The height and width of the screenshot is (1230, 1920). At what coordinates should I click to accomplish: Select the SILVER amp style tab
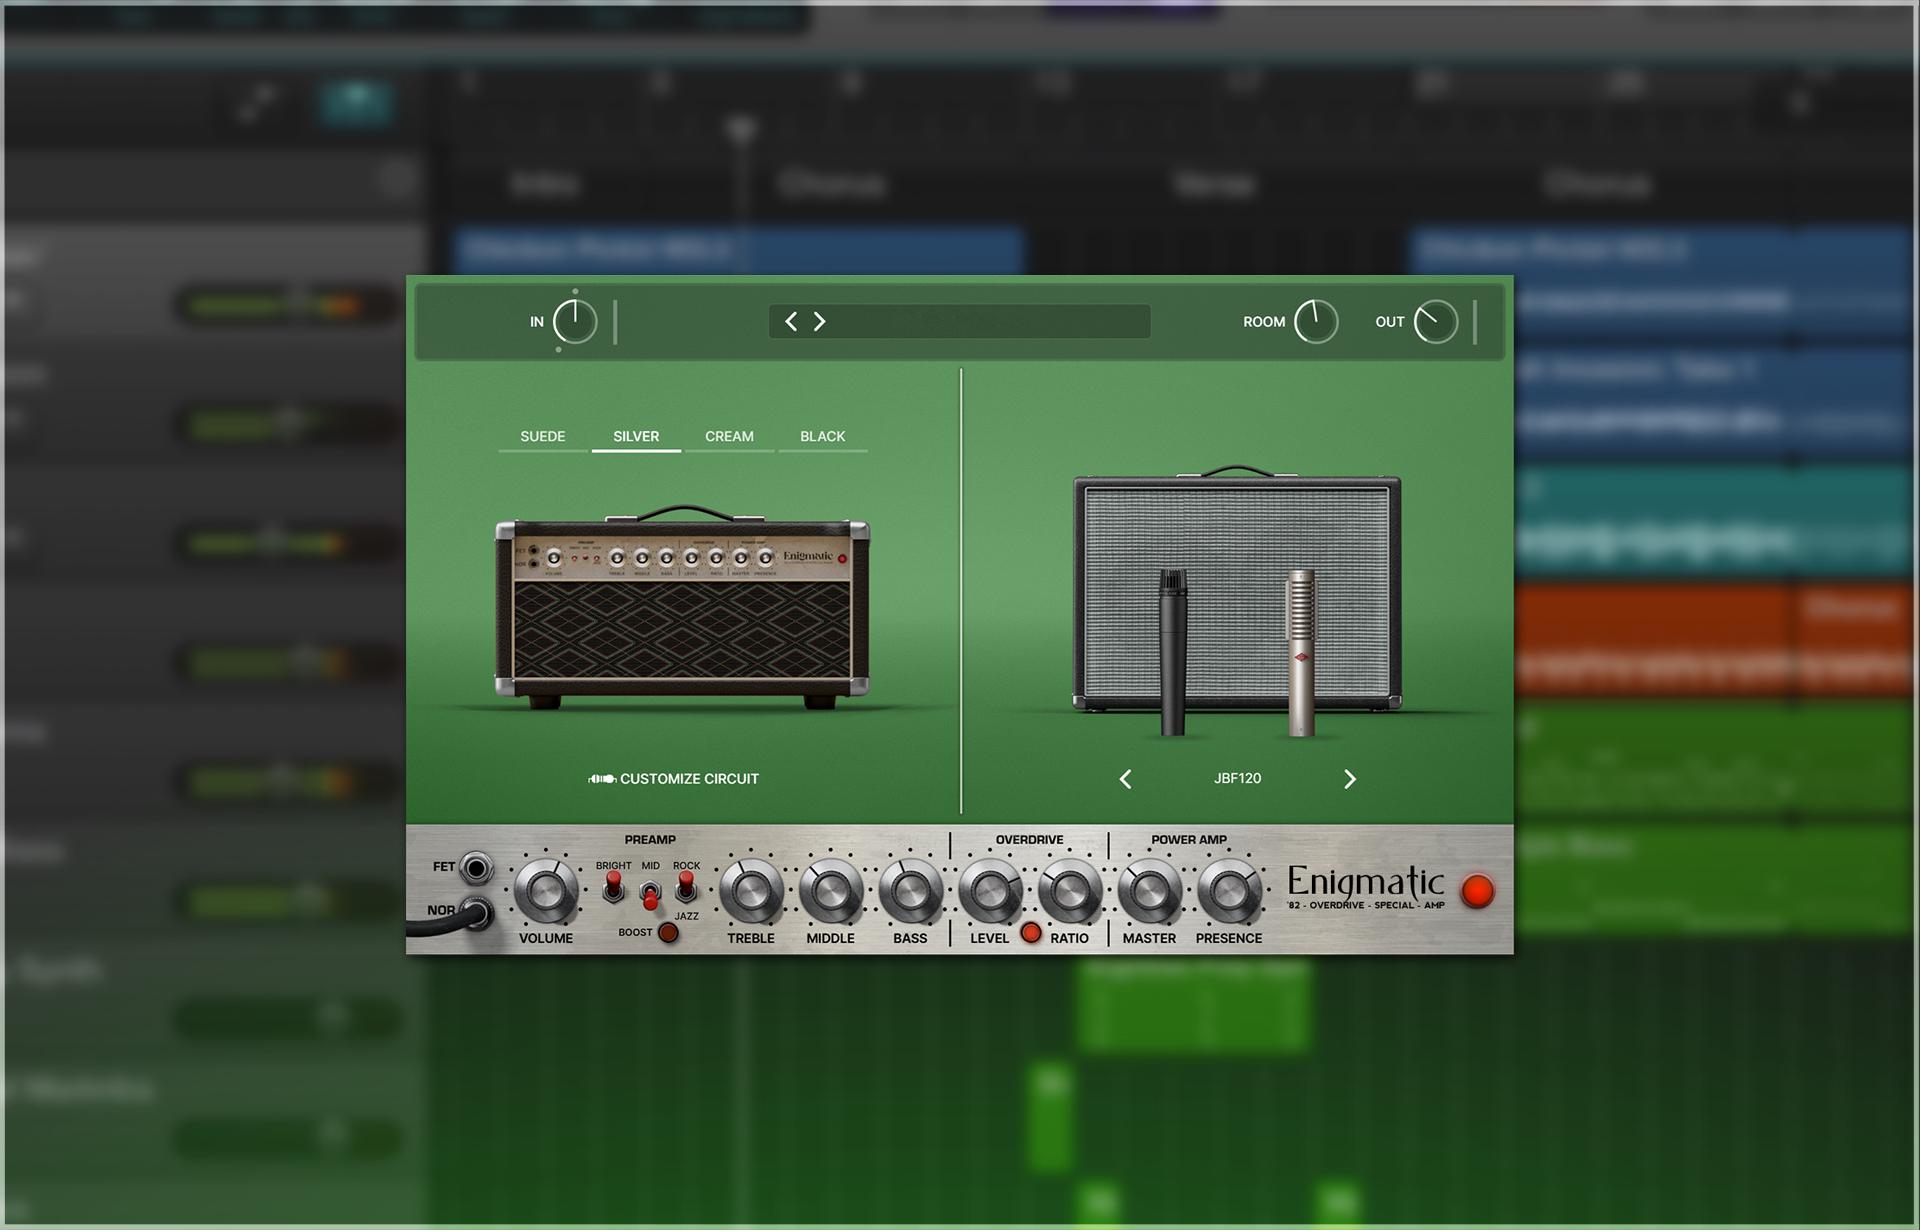point(636,437)
